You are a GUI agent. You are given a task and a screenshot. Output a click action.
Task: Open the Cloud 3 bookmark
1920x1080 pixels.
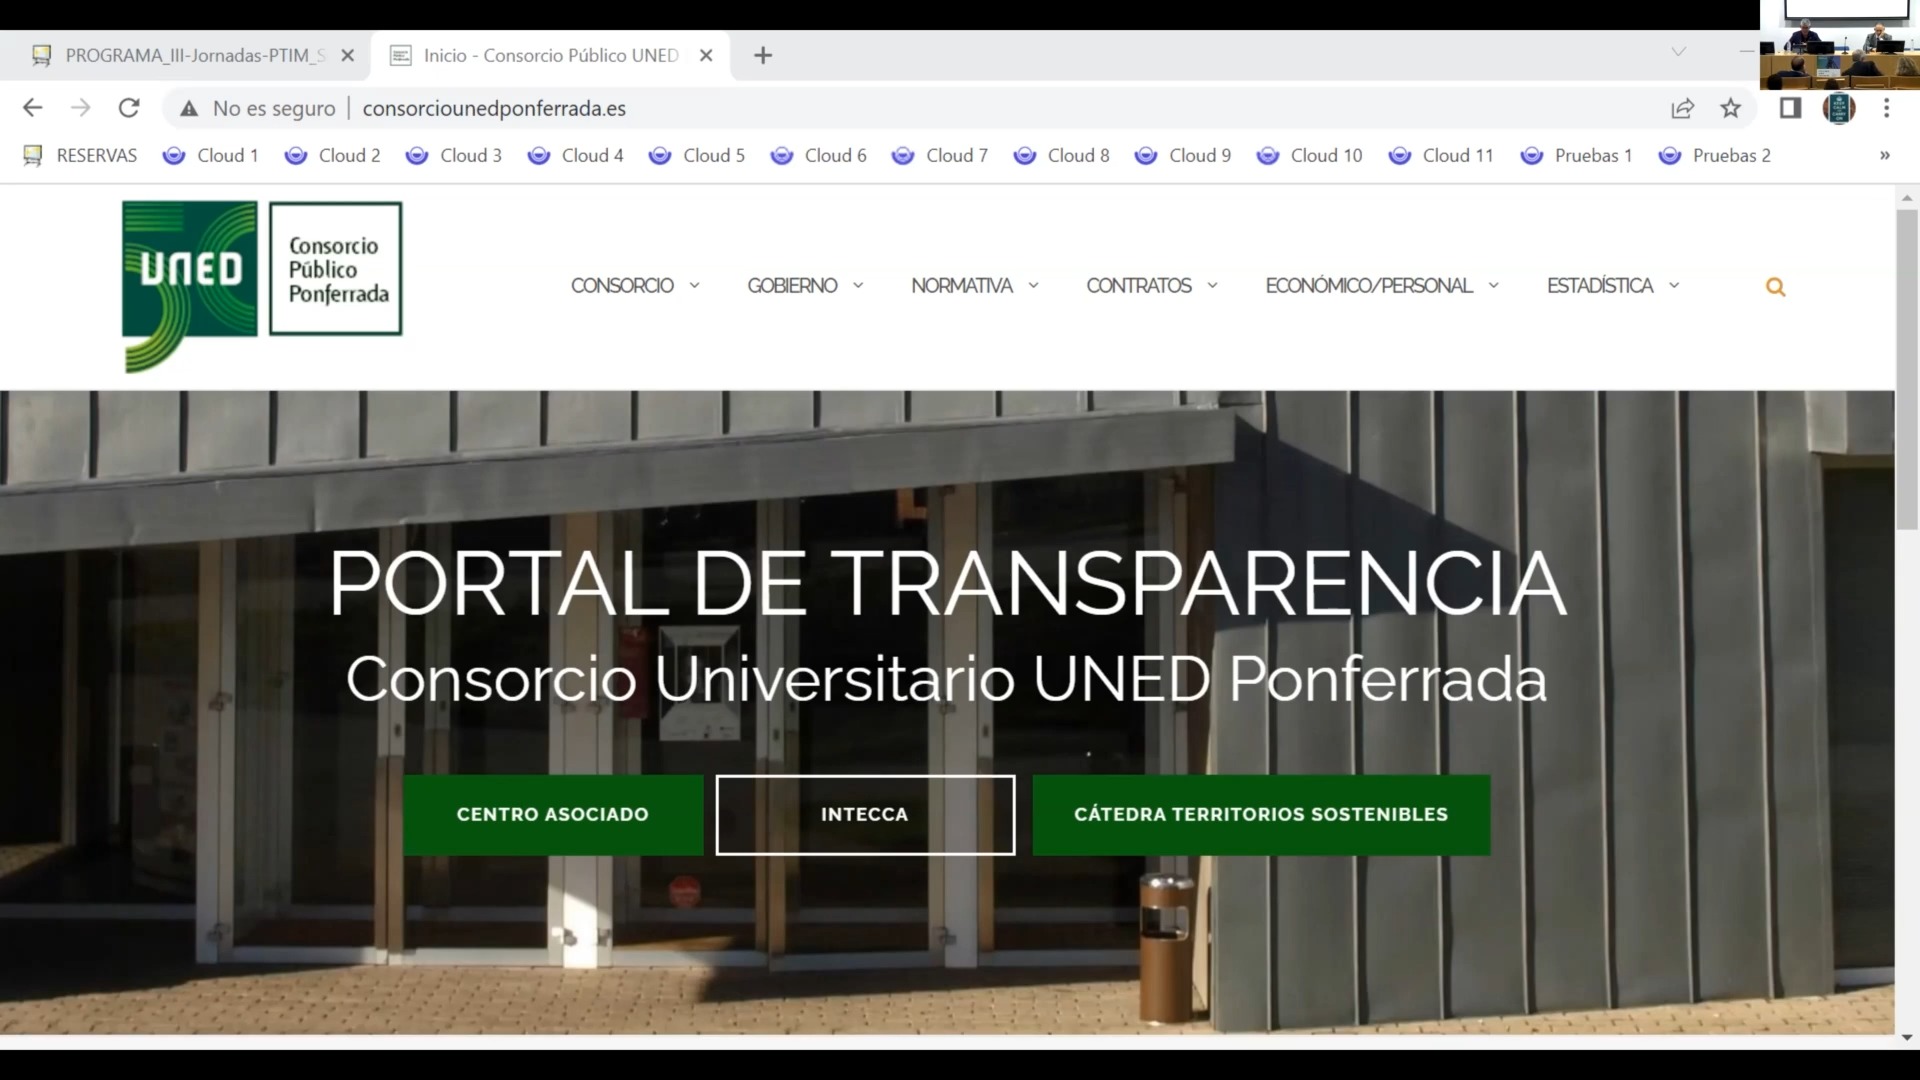click(454, 155)
